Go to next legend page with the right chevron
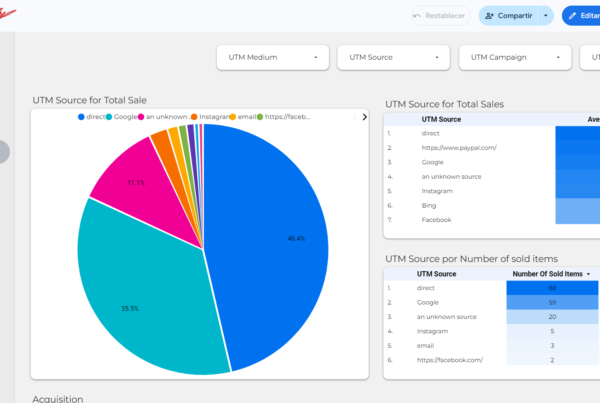The width and height of the screenshot is (600, 403). tap(364, 117)
